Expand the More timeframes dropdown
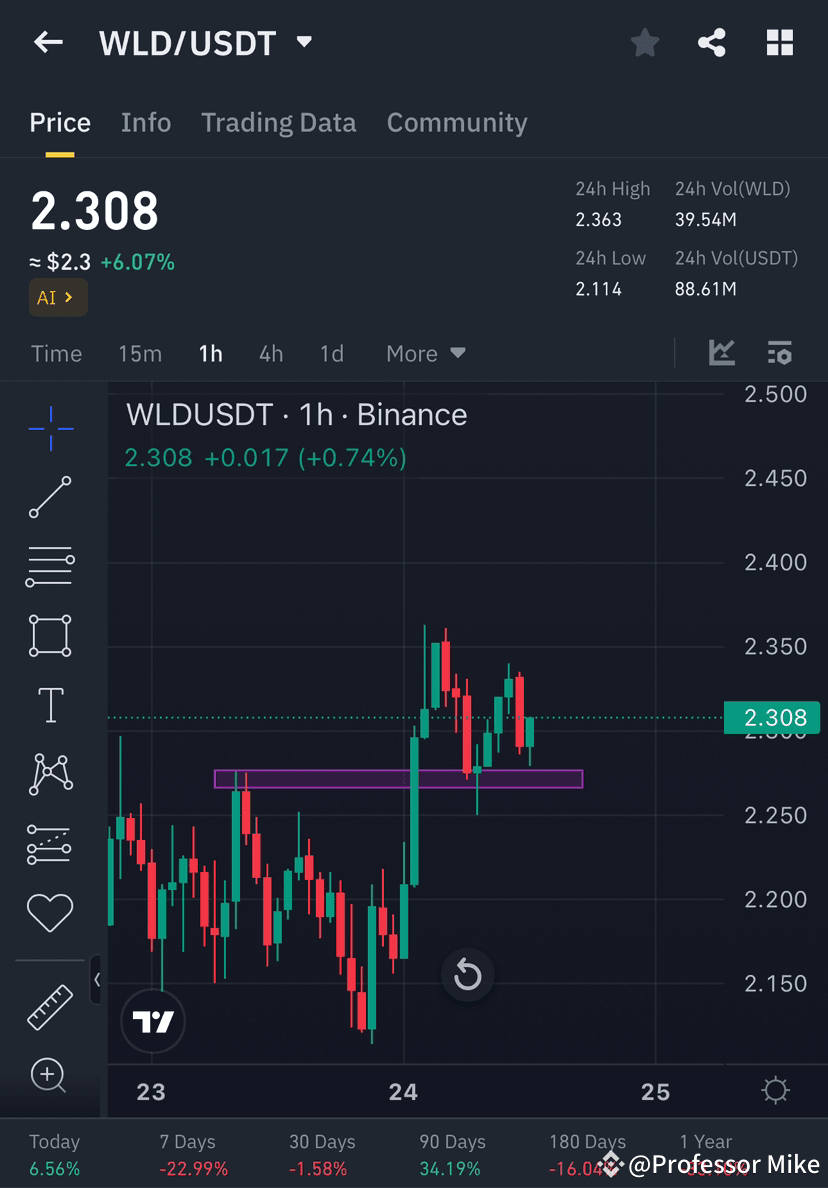The height and width of the screenshot is (1188, 828). (425, 353)
